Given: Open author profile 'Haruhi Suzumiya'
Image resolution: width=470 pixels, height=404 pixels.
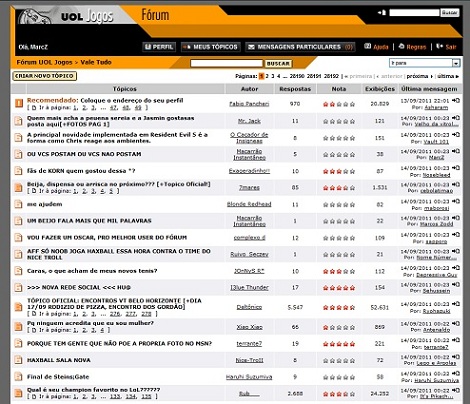Looking at the screenshot, I should [249, 377].
